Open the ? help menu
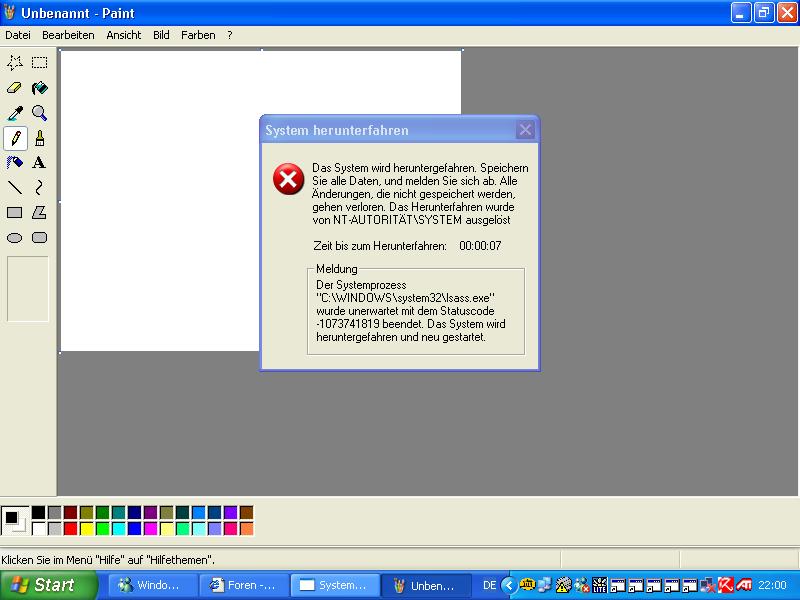This screenshot has width=800, height=600. pyautogui.click(x=230, y=35)
